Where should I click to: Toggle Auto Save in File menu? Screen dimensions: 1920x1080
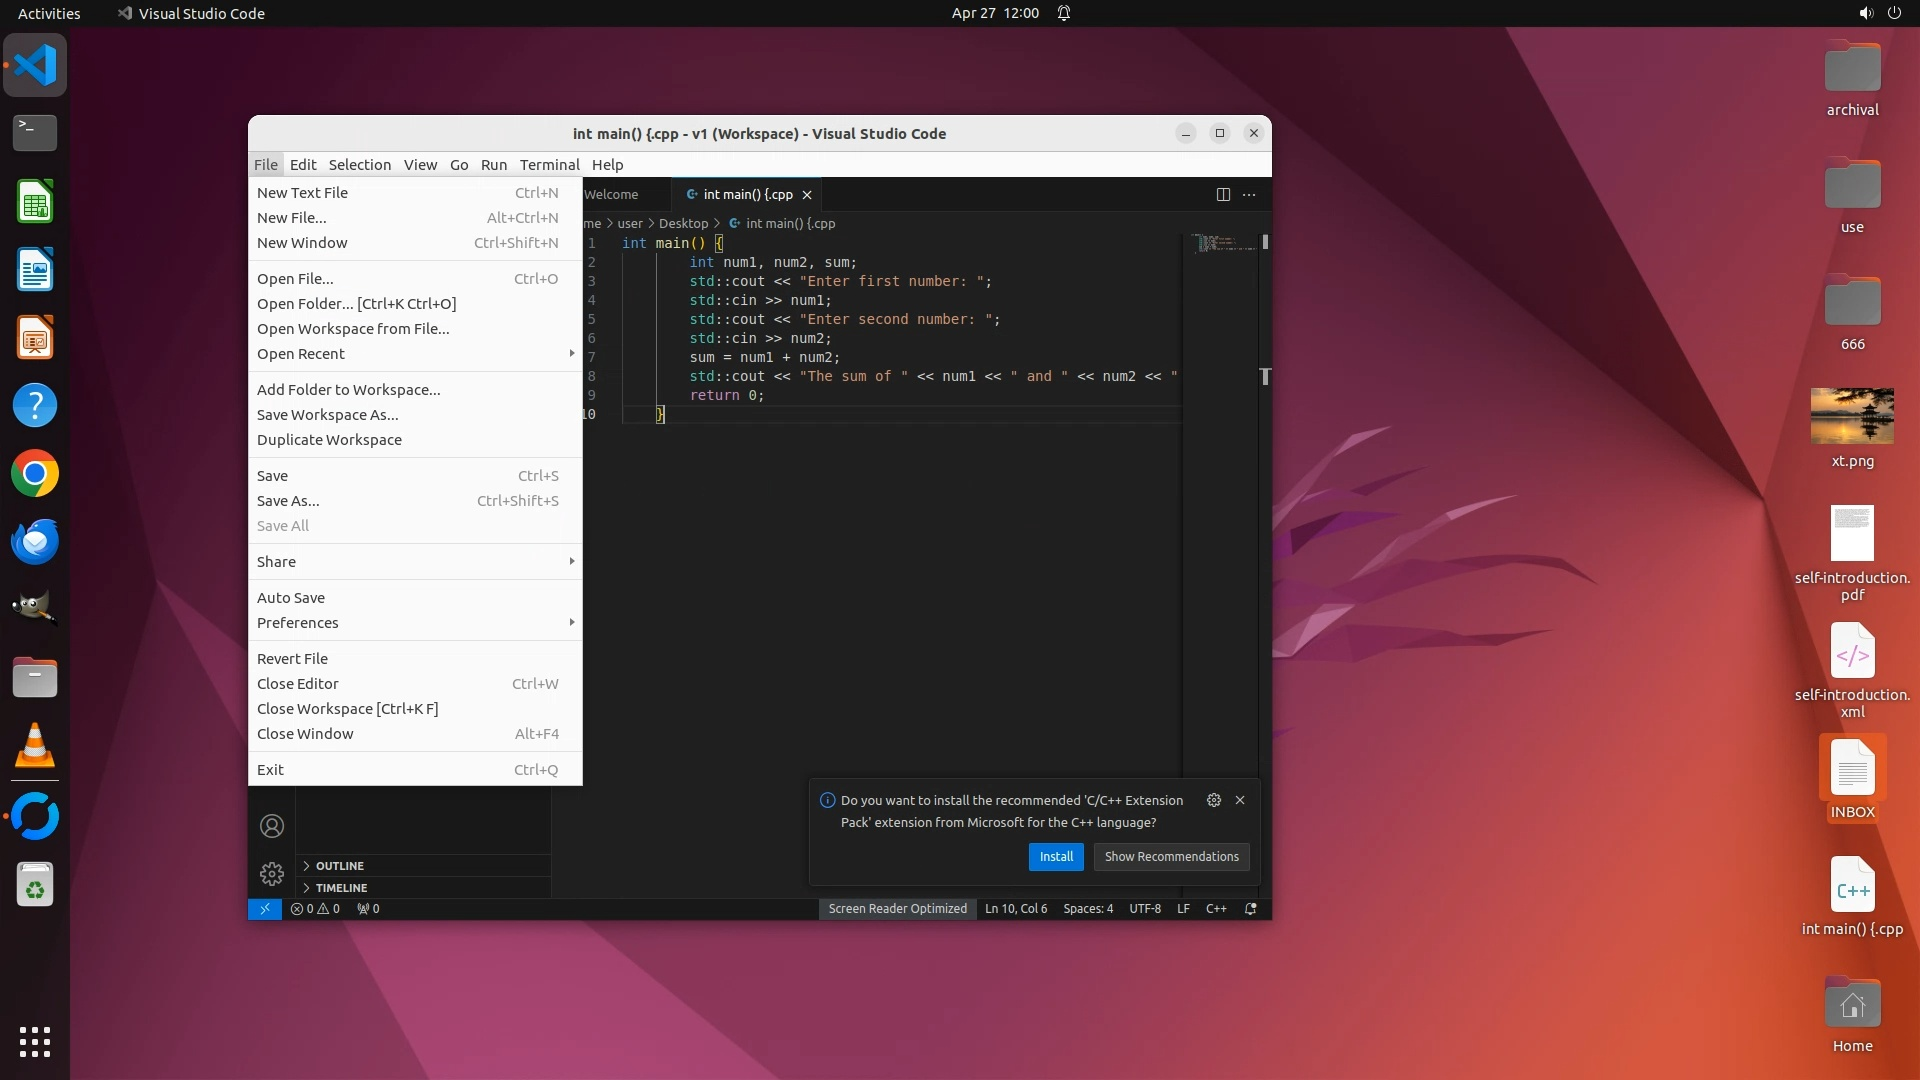point(291,598)
